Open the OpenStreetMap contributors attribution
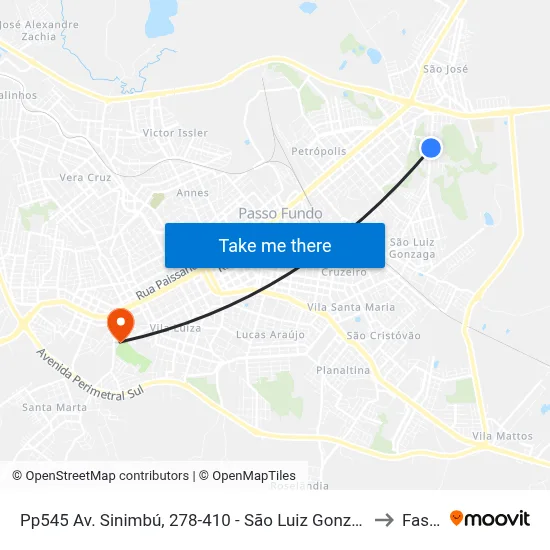Image resolution: width=550 pixels, height=550 pixels. (100, 476)
